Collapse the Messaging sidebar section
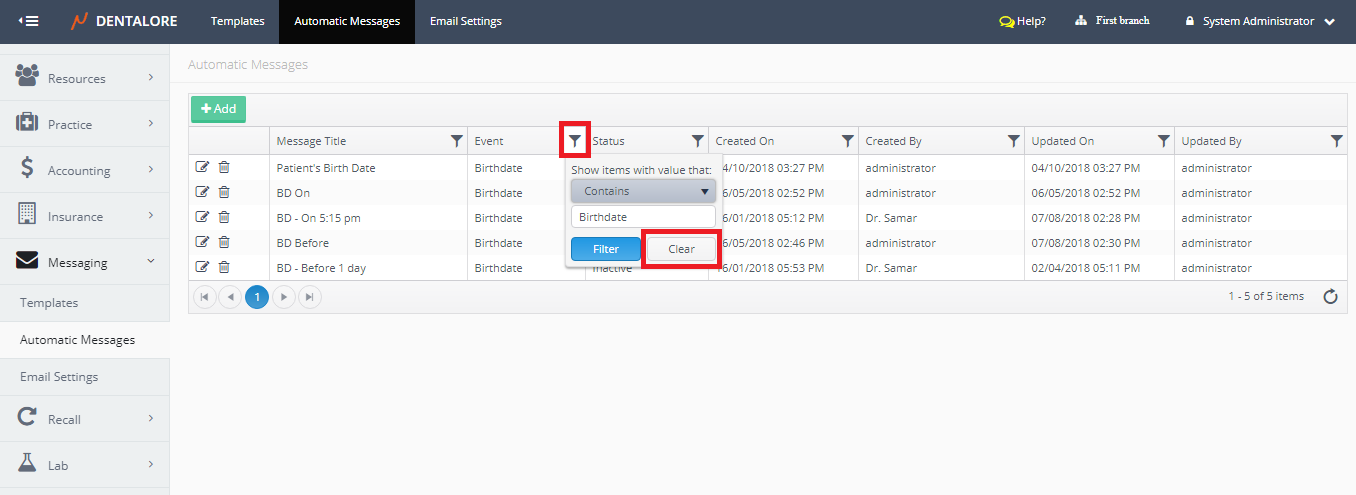This screenshot has height=495, width=1356. click(84, 263)
